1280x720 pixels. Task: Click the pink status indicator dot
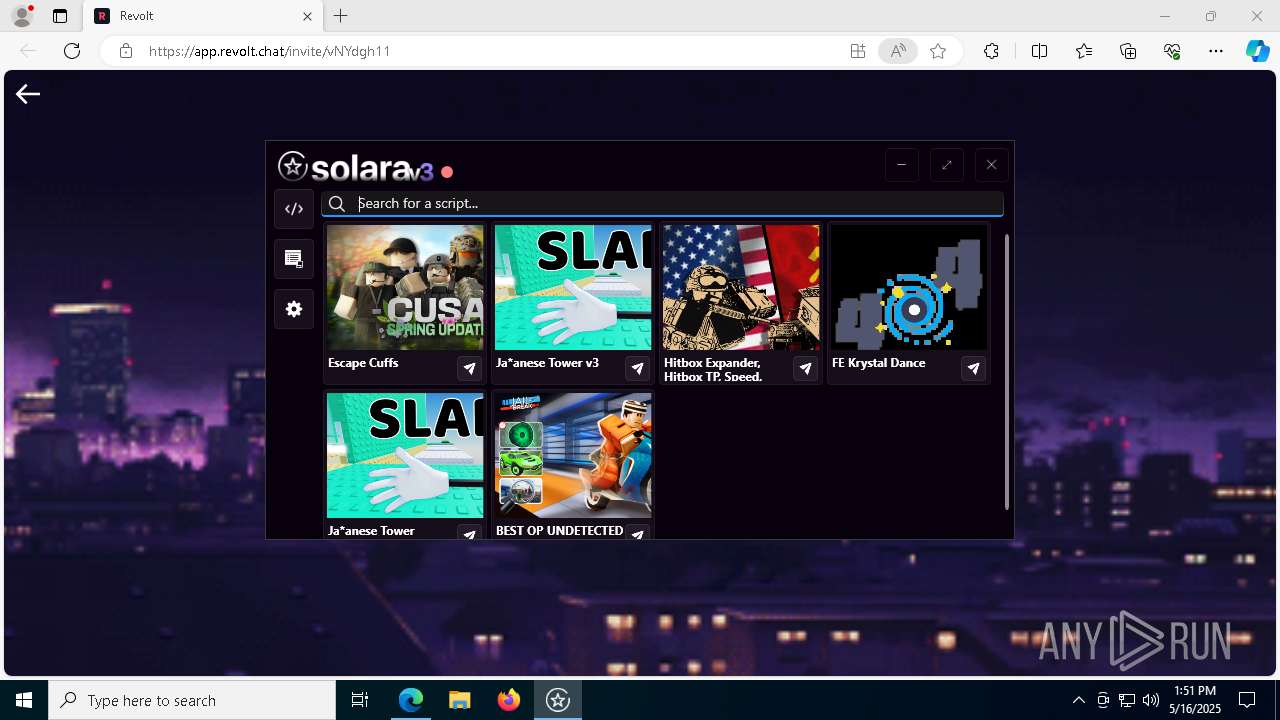[447, 172]
